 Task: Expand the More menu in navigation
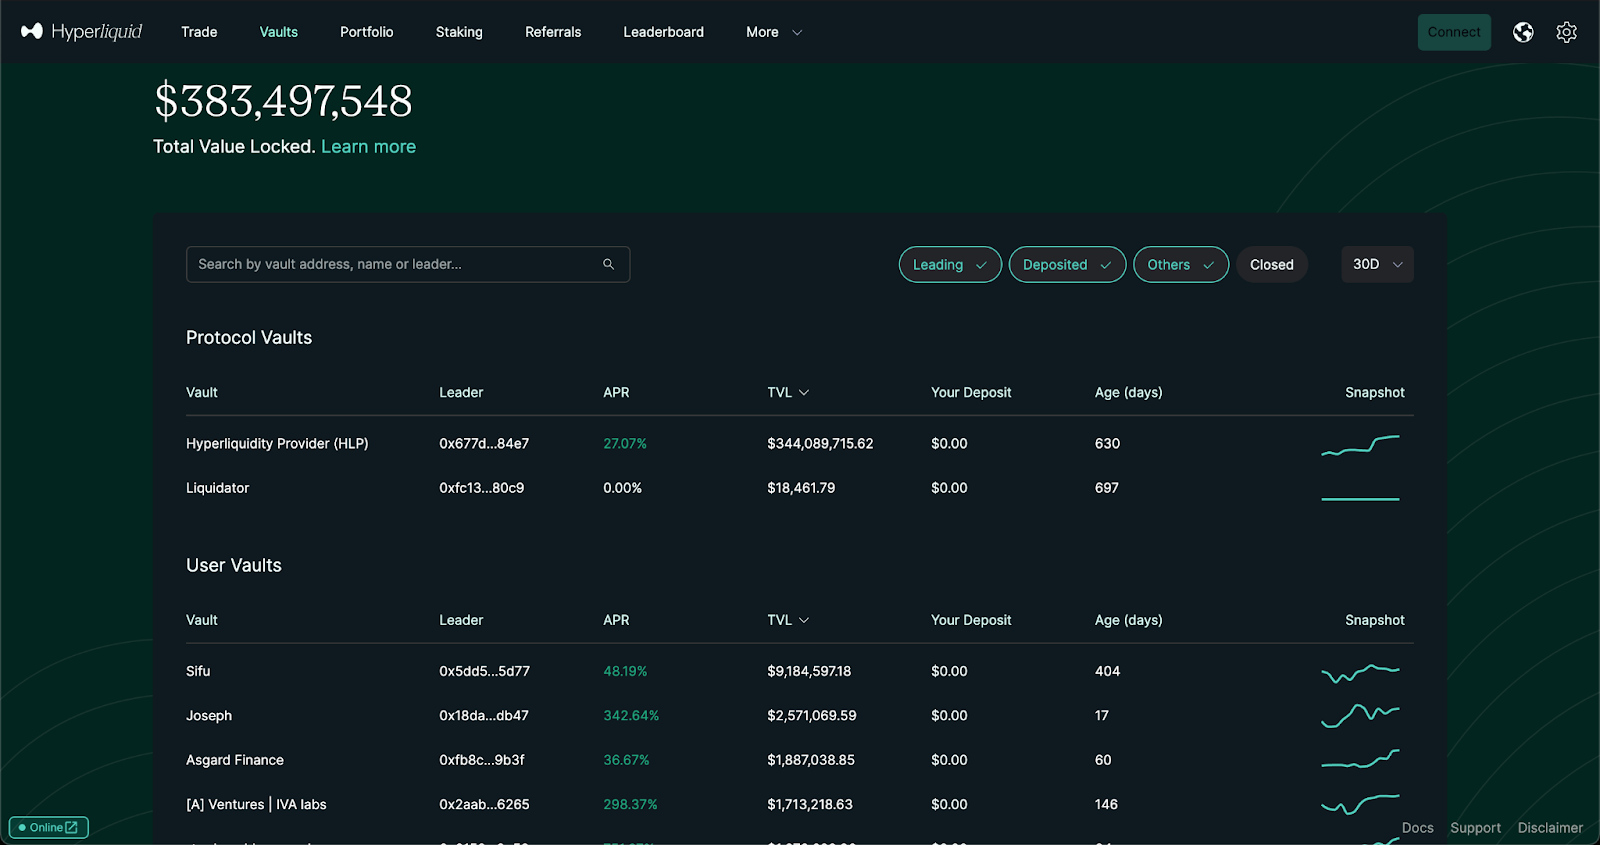pos(774,32)
